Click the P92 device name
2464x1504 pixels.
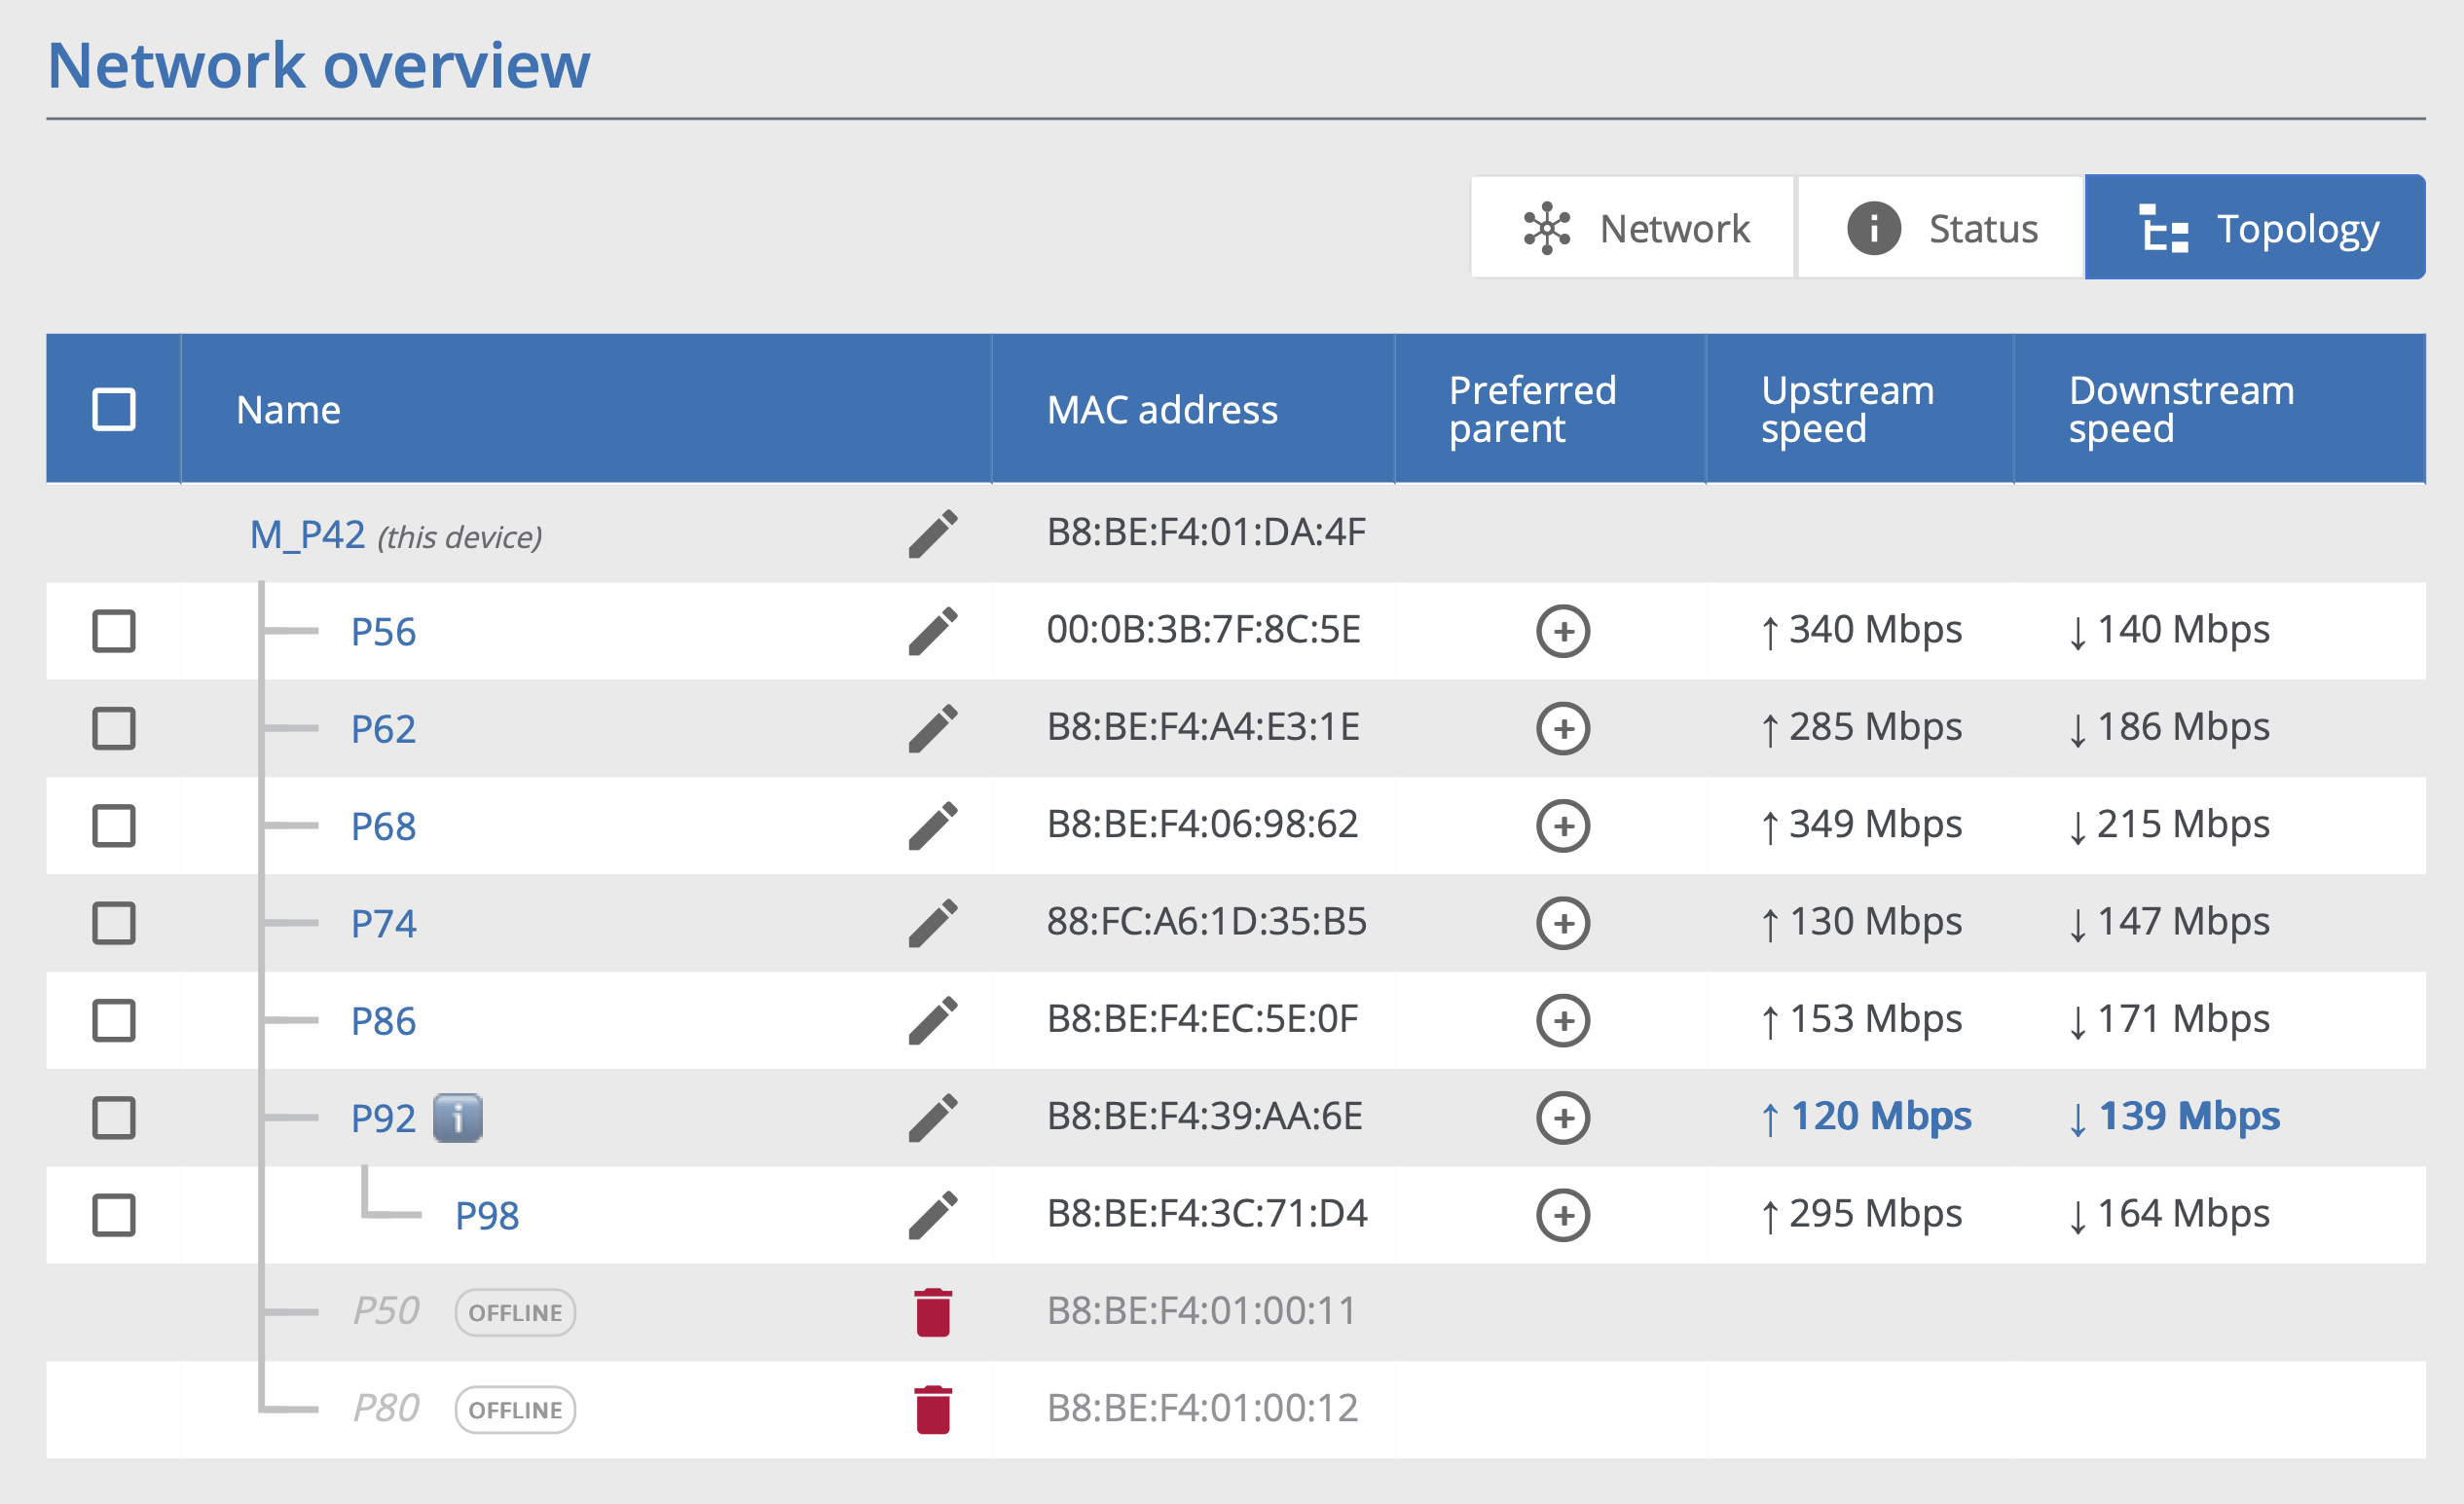(383, 1118)
